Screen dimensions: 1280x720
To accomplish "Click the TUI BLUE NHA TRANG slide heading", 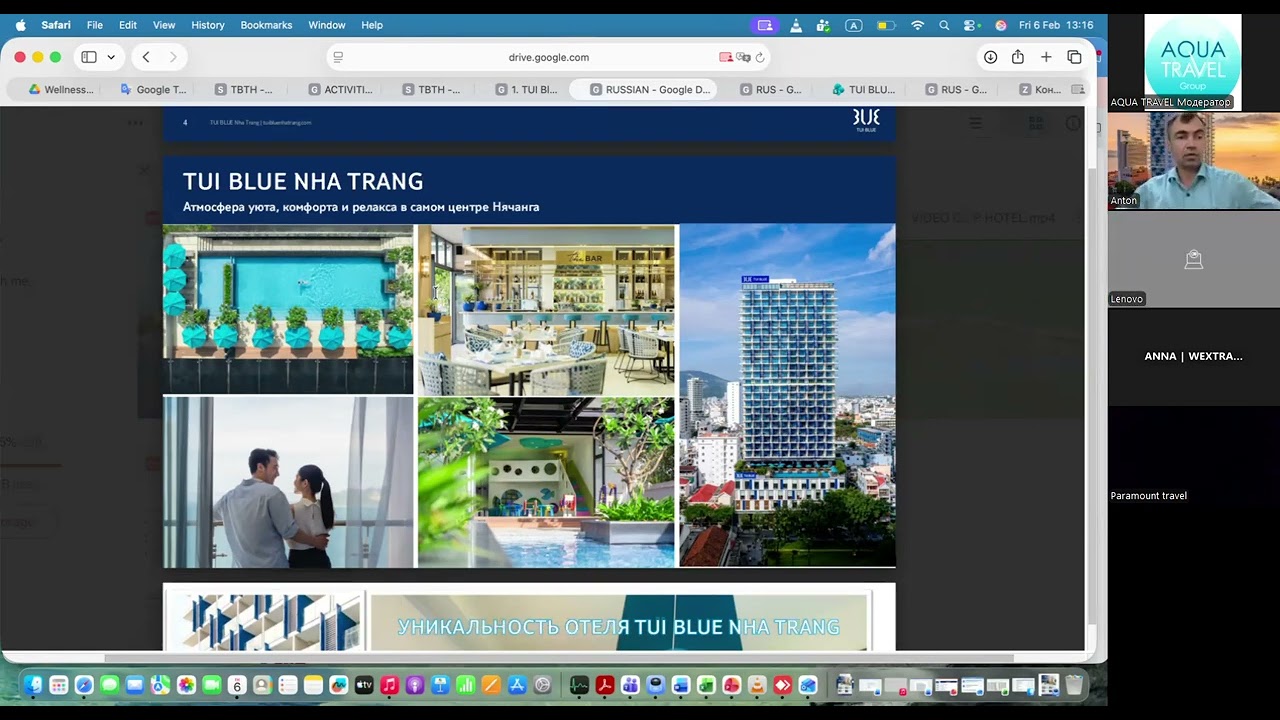I will (303, 182).
